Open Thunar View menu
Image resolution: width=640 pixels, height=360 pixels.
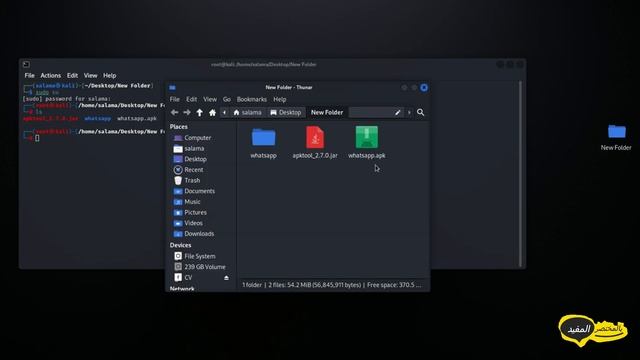(x=210, y=99)
